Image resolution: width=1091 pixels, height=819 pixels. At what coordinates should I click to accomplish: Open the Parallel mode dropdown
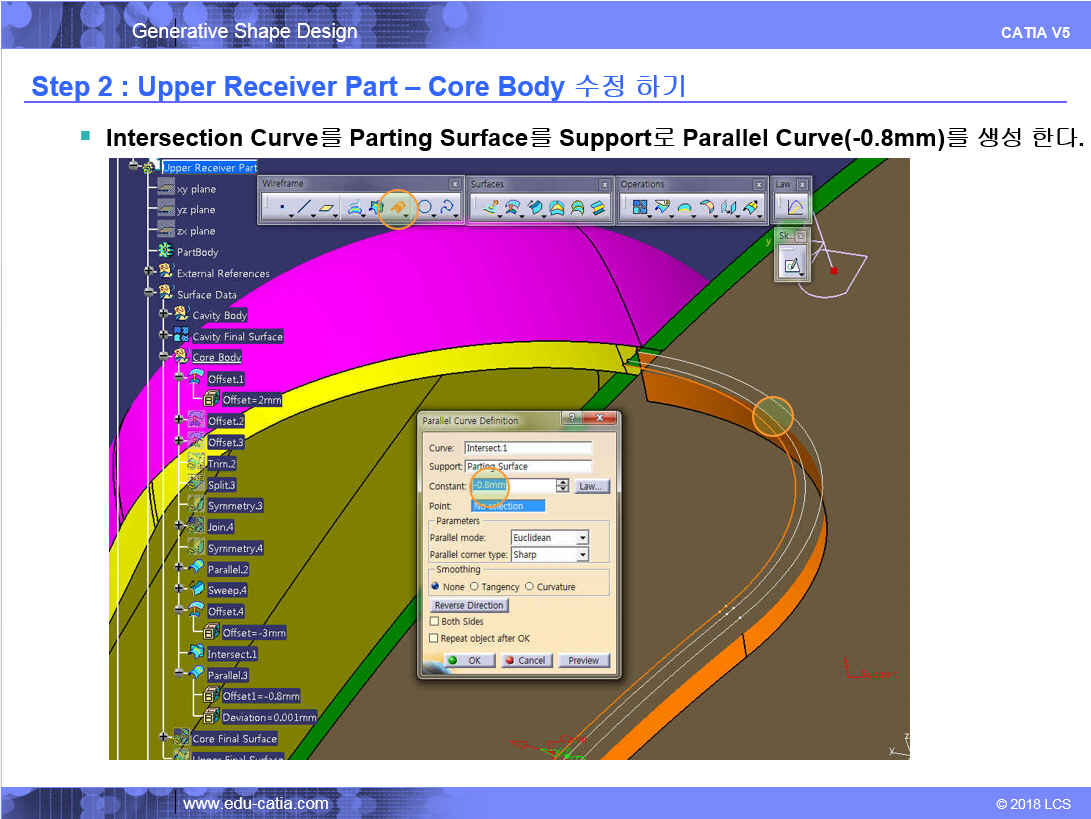click(582, 538)
